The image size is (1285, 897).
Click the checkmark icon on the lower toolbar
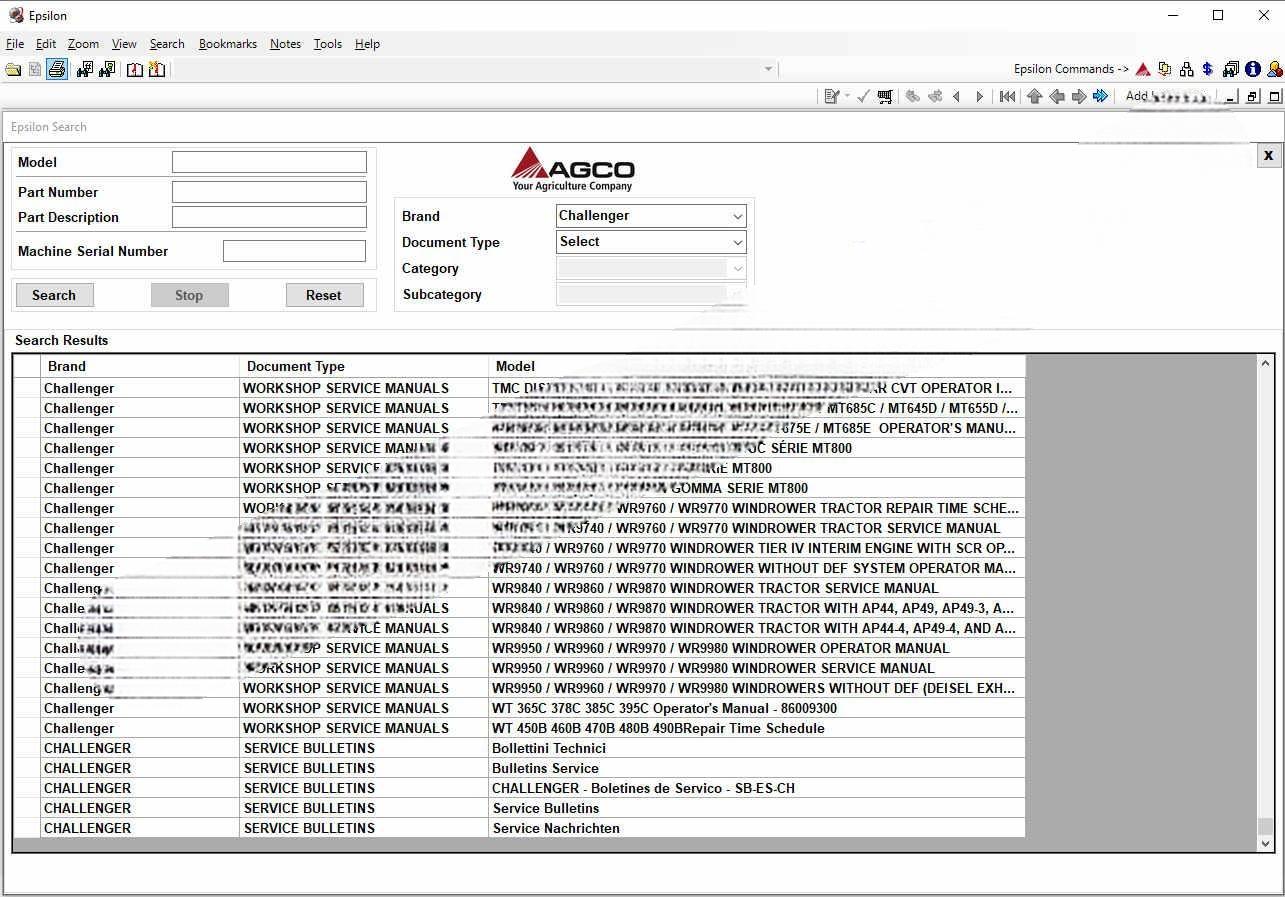click(862, 96)
